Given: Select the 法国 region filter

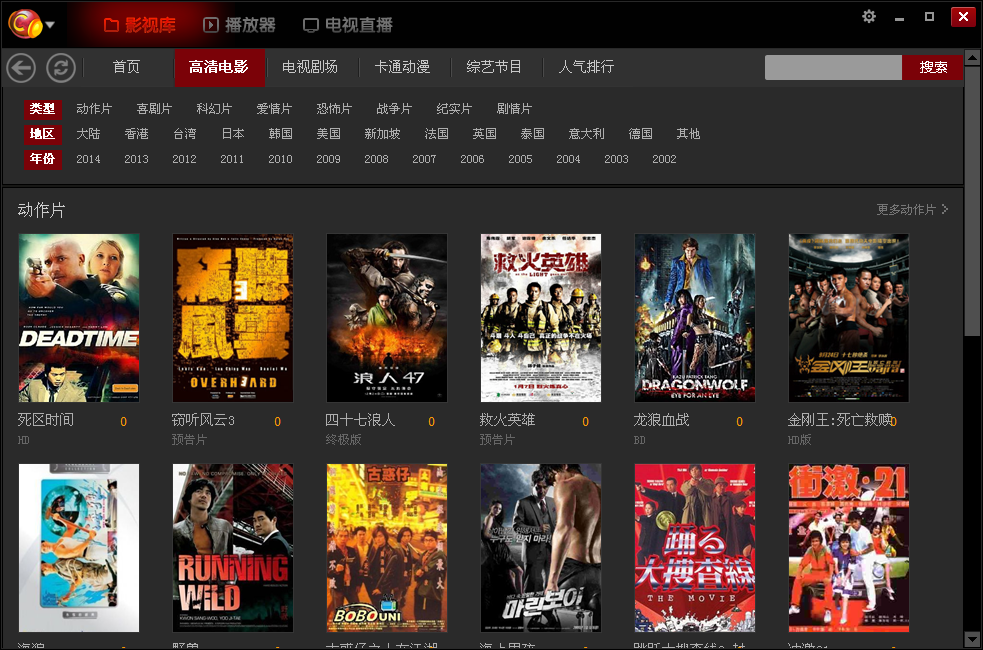Looking at the screenshot, I should tap(436, 134).
